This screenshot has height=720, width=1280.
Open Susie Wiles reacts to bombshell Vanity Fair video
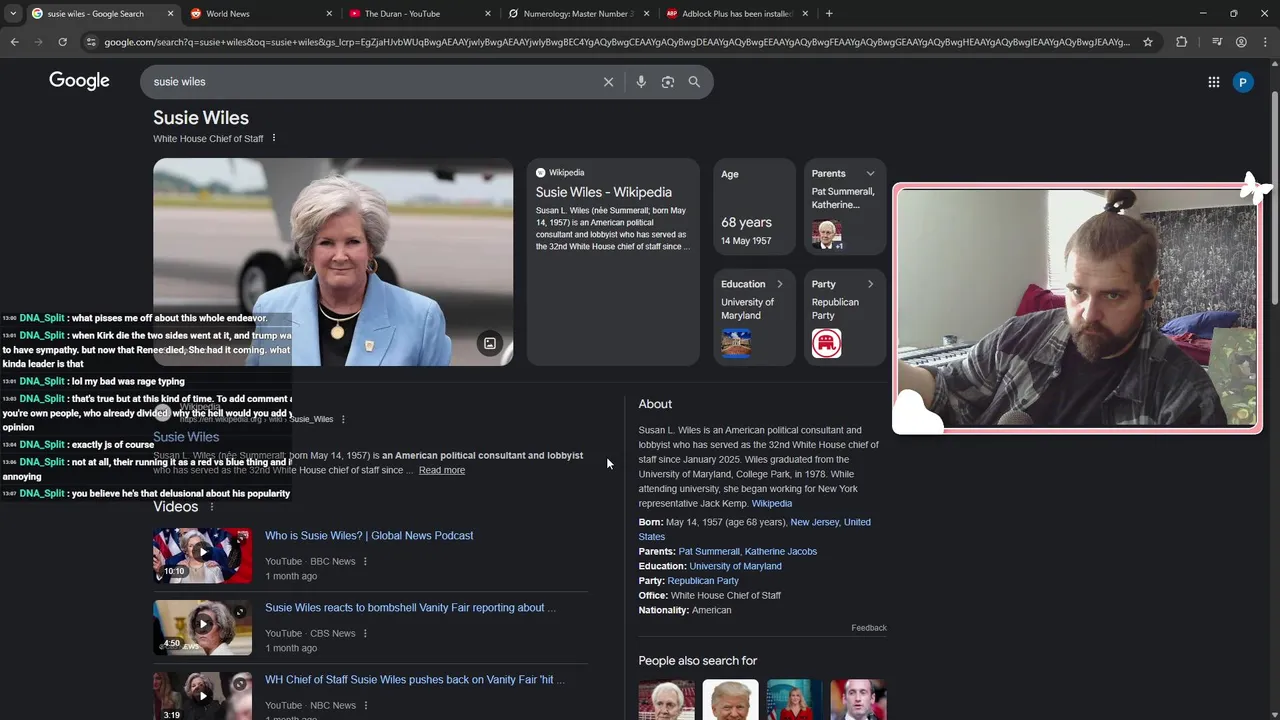tap(410, 608)
